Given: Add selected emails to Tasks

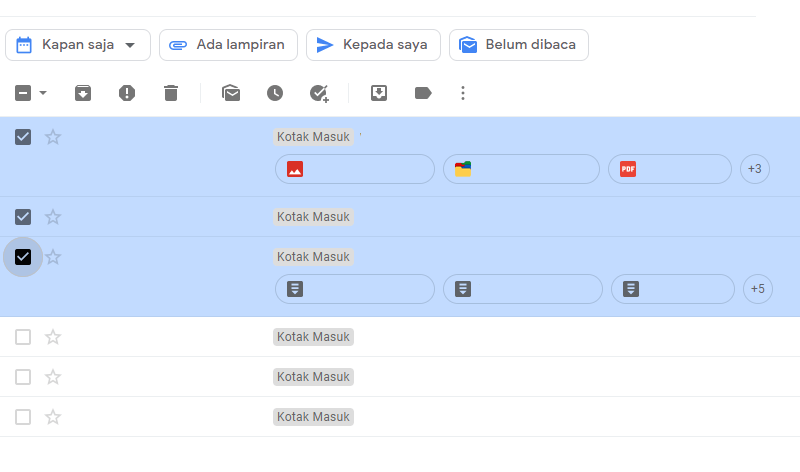Looking at the screenshot, I should click(319, 93).
